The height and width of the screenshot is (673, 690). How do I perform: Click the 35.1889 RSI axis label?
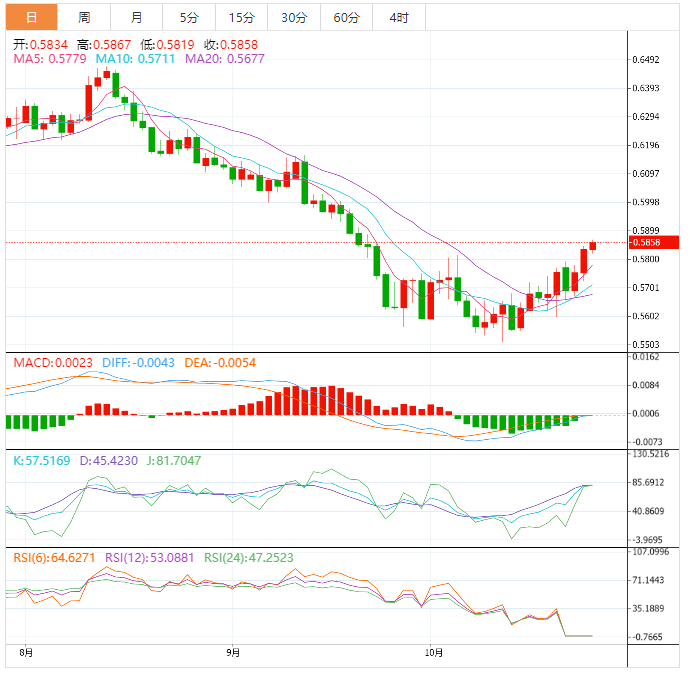click(648, 608)
